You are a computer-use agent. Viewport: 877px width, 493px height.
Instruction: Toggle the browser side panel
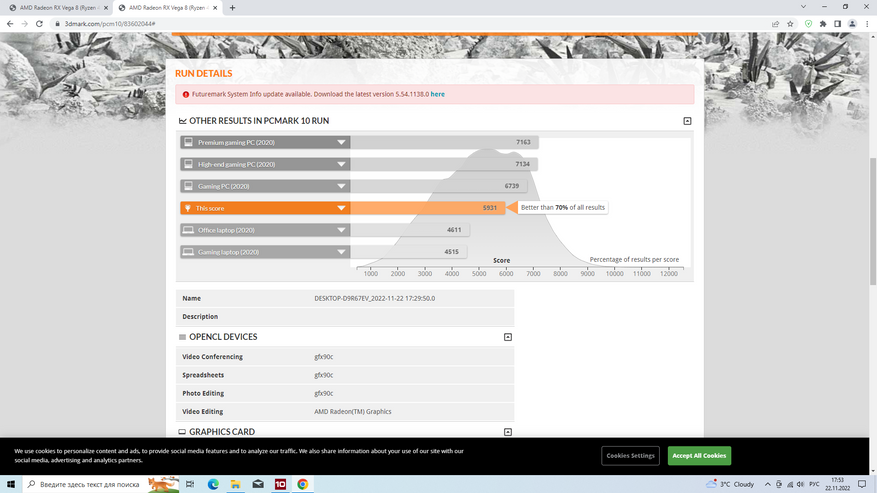coord(837,24)
